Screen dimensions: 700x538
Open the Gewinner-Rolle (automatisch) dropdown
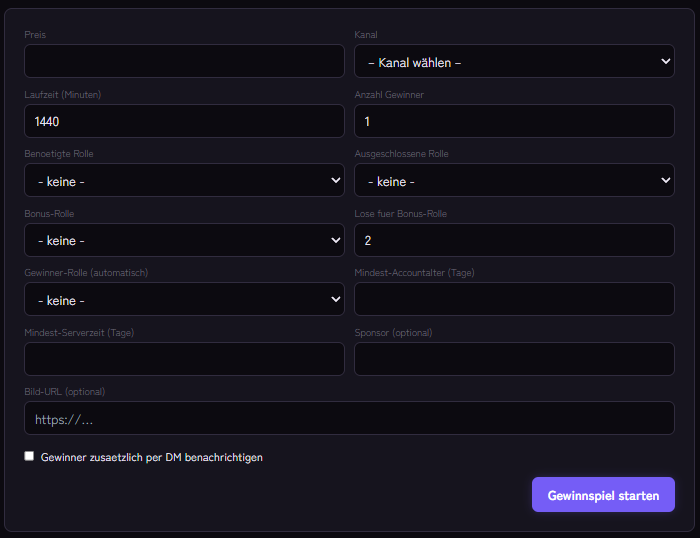184,299
